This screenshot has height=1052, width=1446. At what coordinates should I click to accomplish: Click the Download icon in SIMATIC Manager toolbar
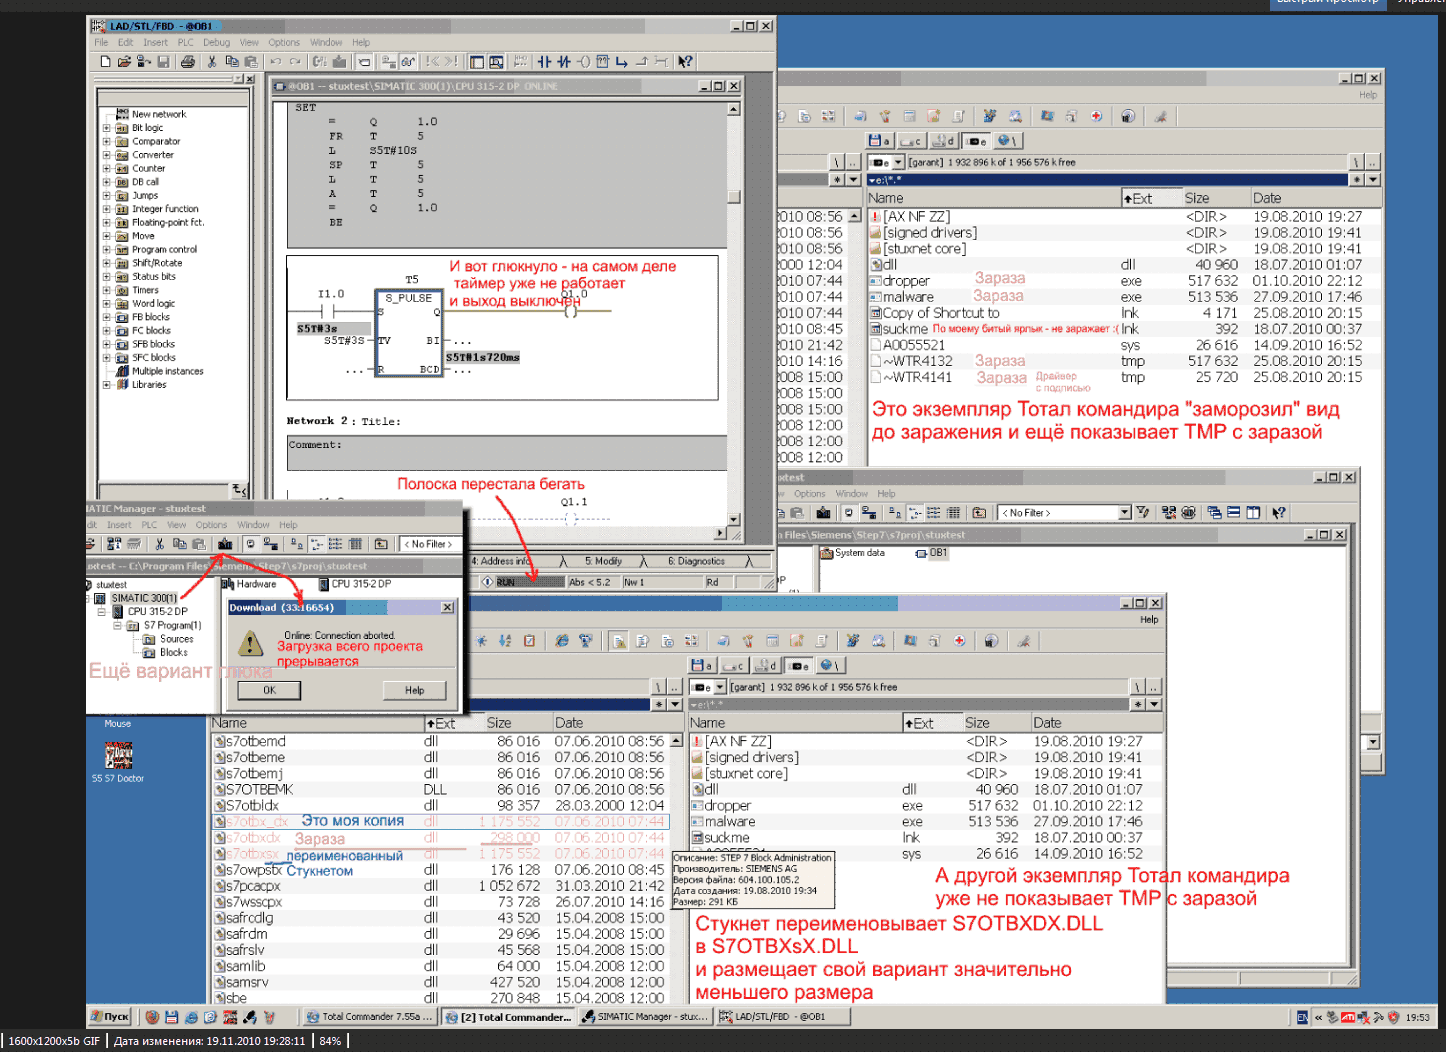225,544
